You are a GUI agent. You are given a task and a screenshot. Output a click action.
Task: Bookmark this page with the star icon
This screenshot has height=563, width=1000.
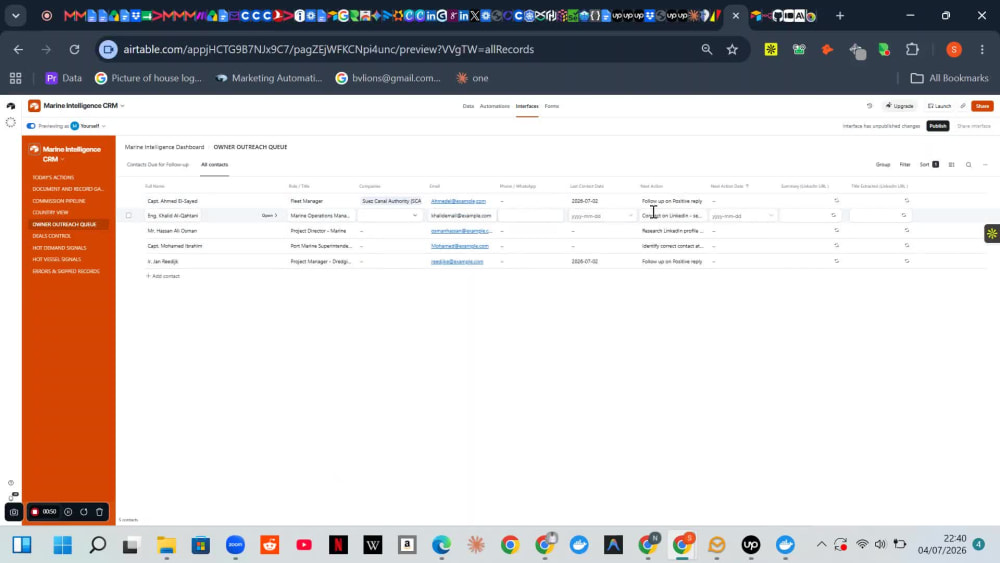732,49
